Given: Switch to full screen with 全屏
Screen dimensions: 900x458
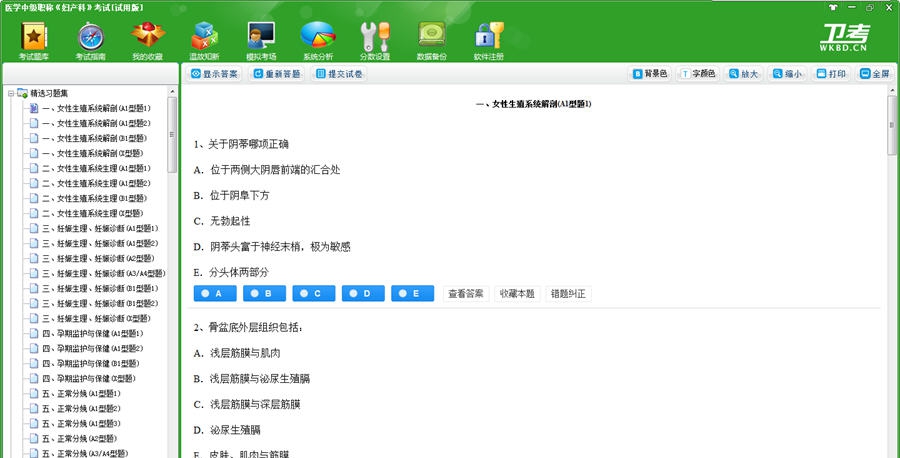Looking at the screenshot, I should pyautogui.click(x=875, y=74).
